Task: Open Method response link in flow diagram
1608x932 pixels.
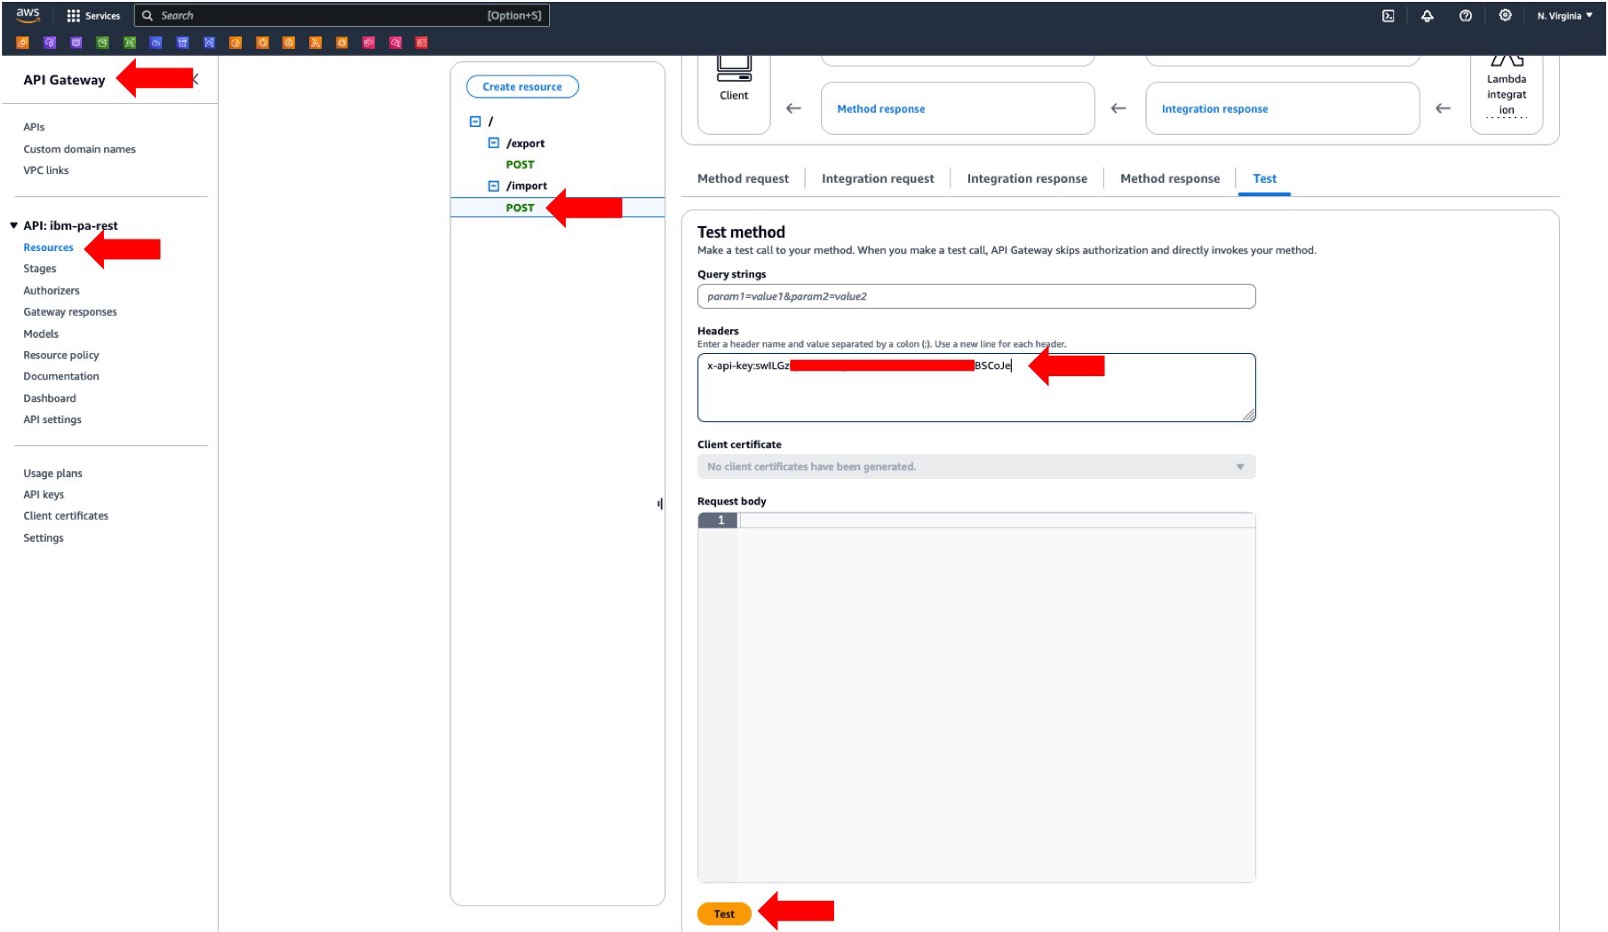Action: coord(881,109)
